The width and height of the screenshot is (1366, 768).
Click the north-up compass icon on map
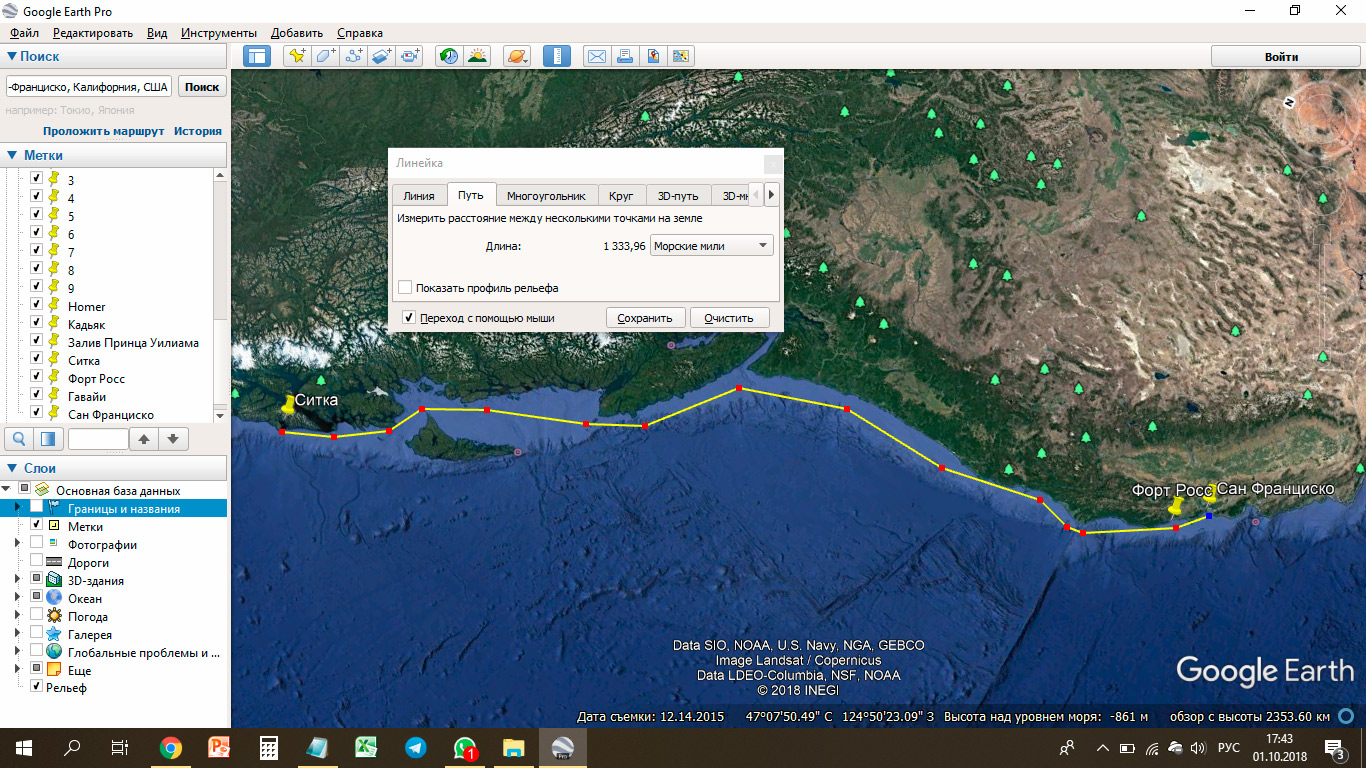point(1290,101)
